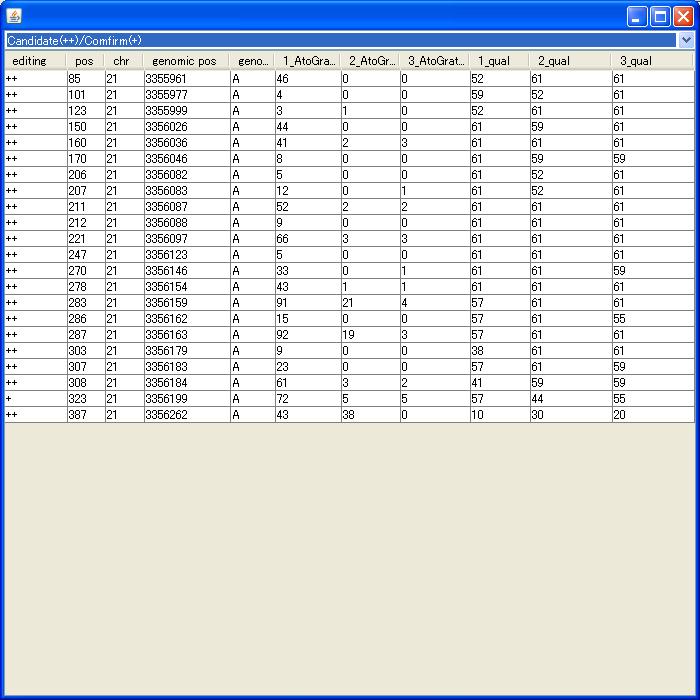Select genomic pos cell 3356183
This screenshot has height=700, width=700.
tap(187, 367)
